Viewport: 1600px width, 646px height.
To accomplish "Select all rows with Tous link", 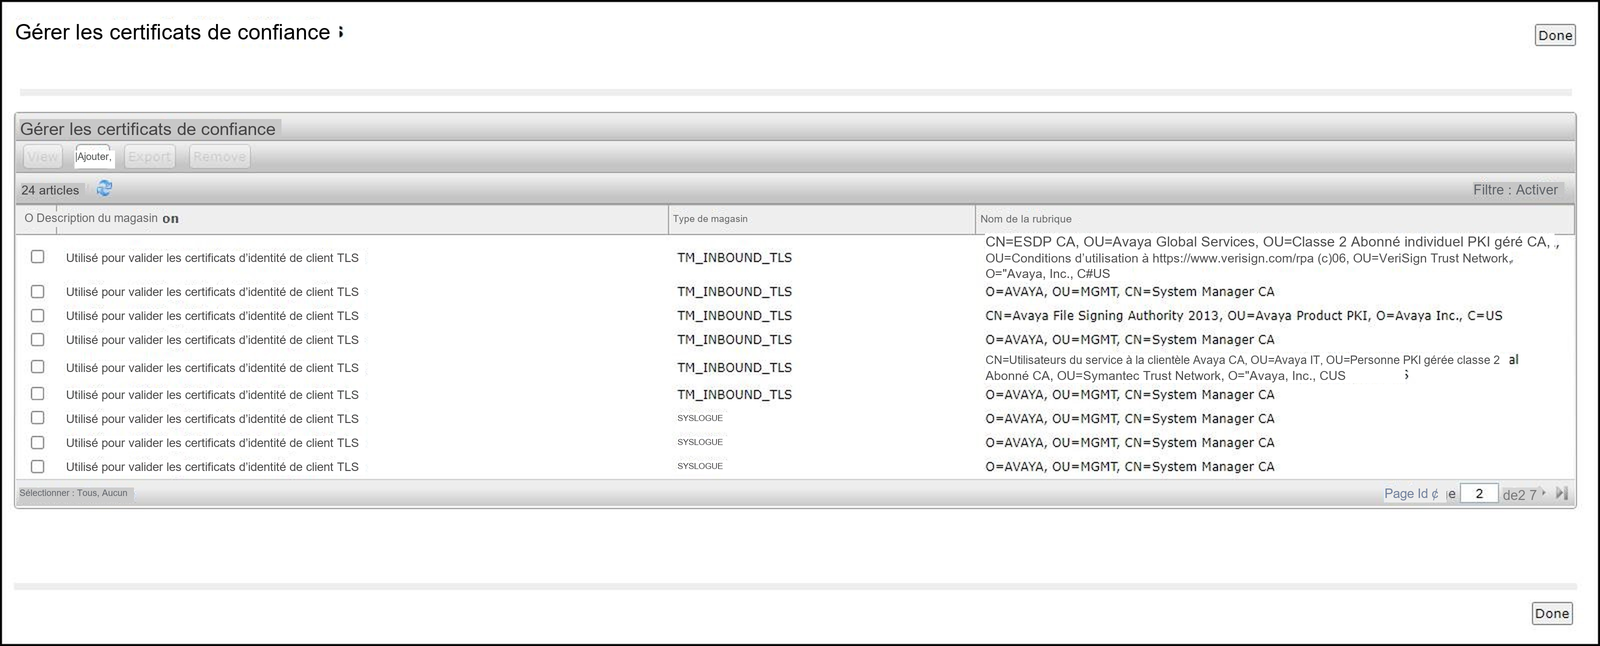I will tap(87, 493).
